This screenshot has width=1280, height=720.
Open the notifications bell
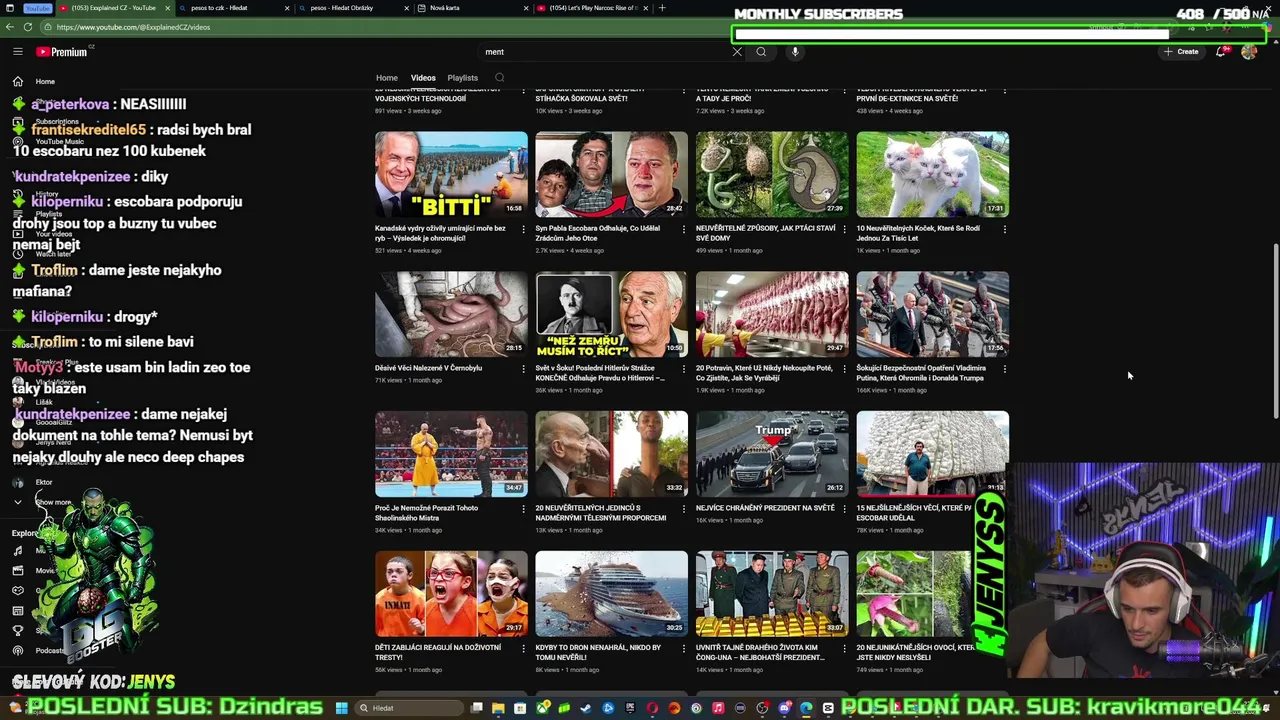1221,51
